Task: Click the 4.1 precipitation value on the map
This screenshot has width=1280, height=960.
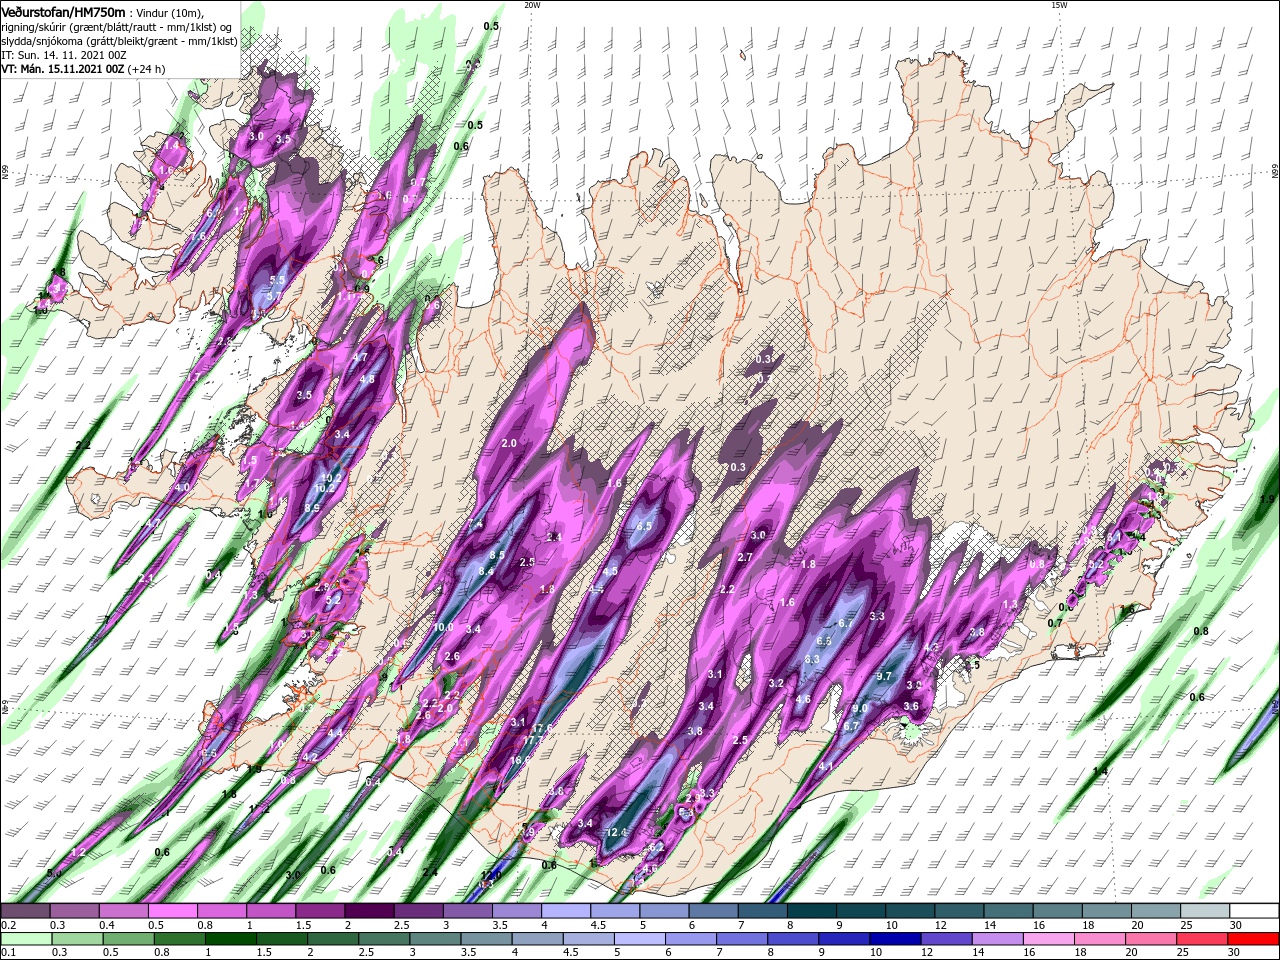Action: [826, 766]
